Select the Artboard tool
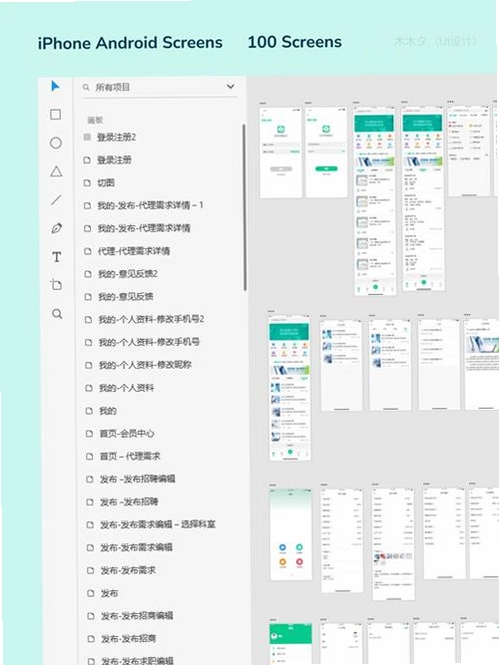The image size is (499, 665). coord(57,285)
